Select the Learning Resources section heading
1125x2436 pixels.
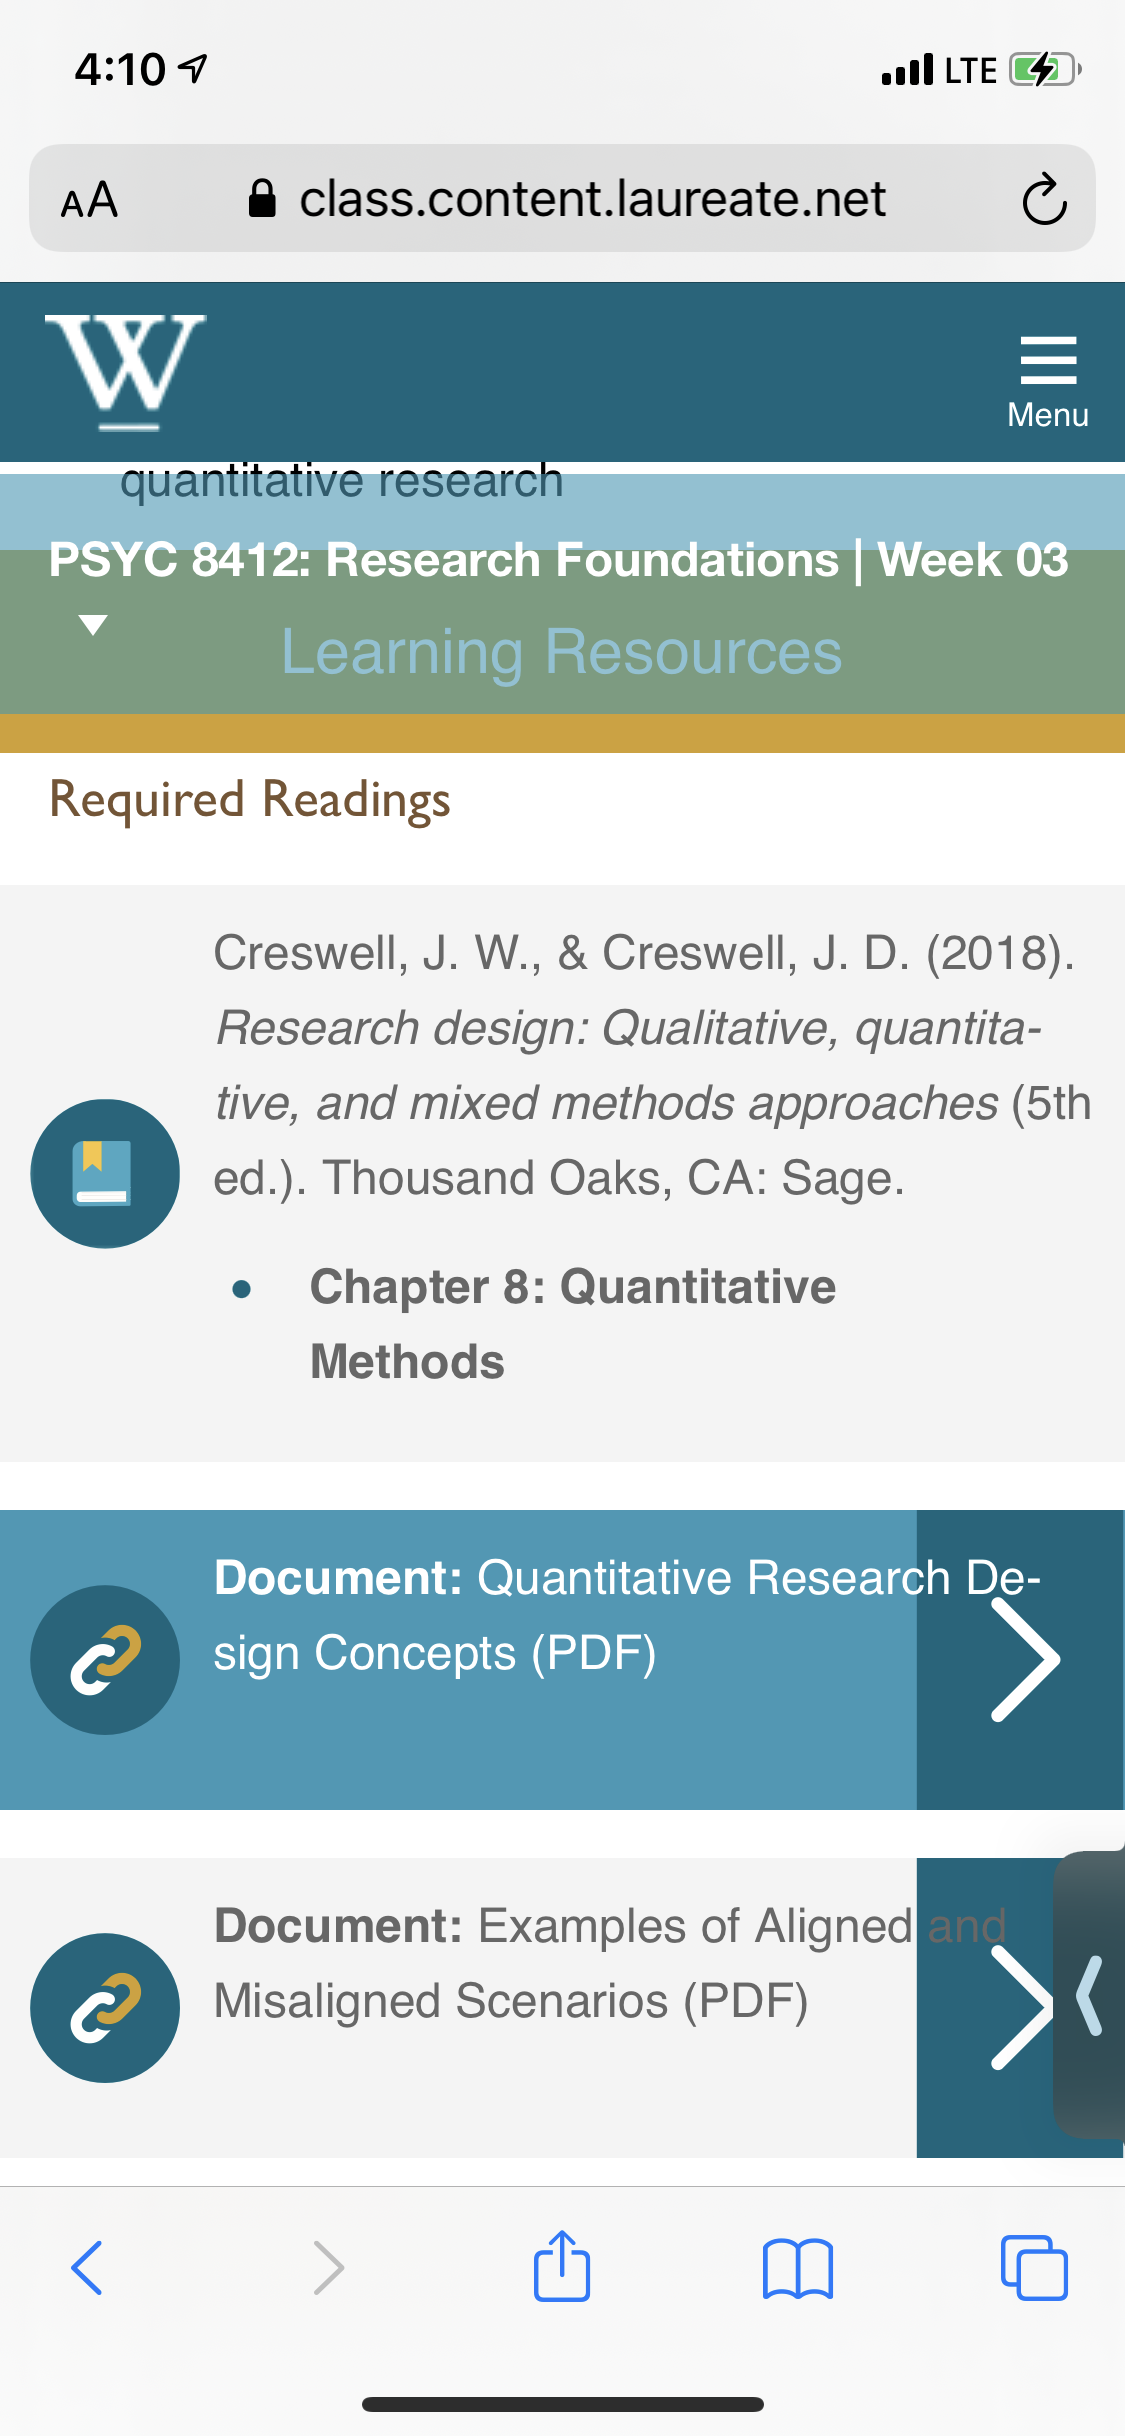click(x=562, y=652)
